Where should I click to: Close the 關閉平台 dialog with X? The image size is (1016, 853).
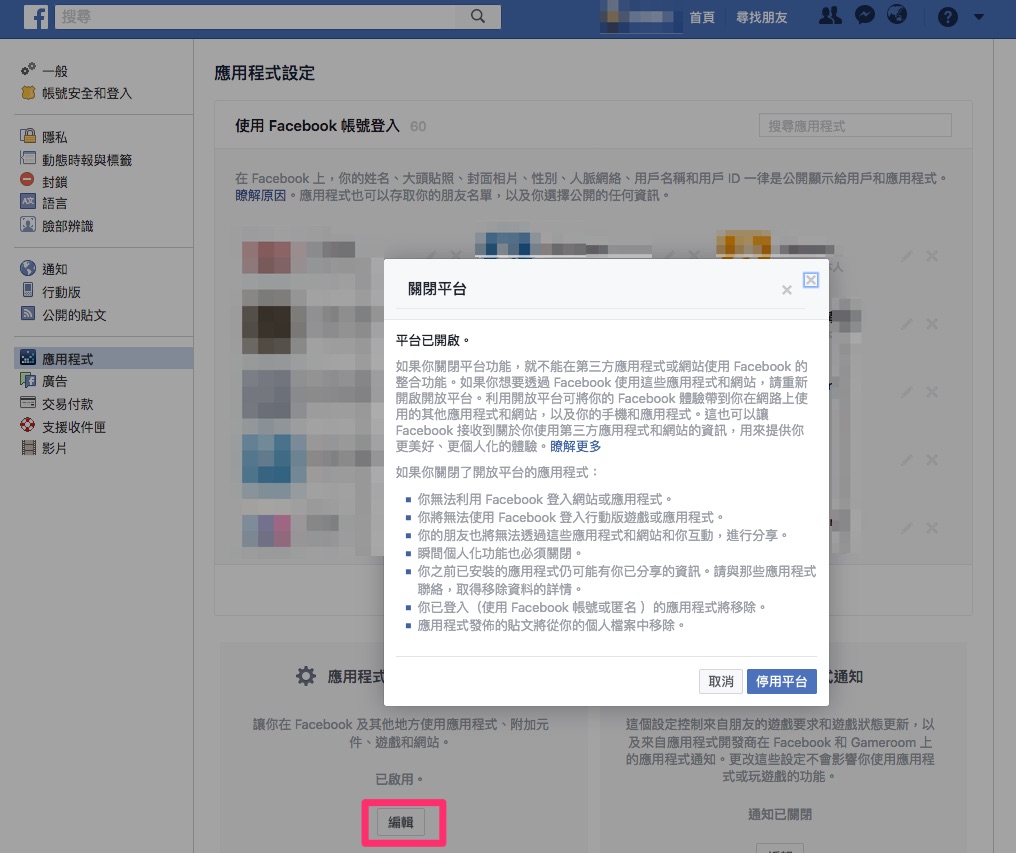787,290
